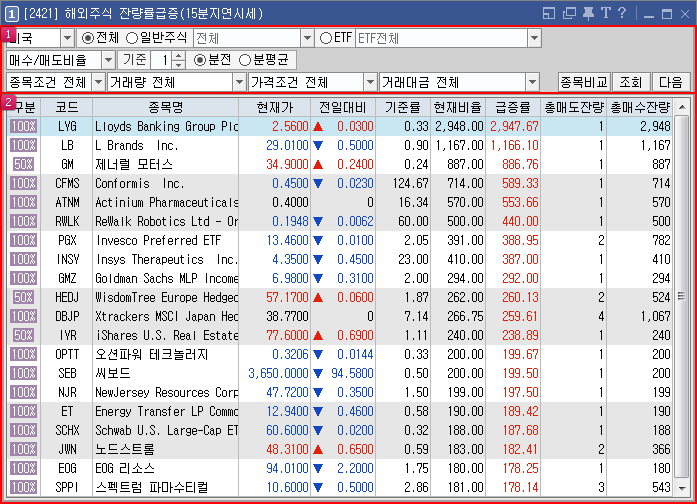The width and height of the screenshot is (697, 504).
Task: Click the 50% margin badge for GM
Action: tap(24, 165)
